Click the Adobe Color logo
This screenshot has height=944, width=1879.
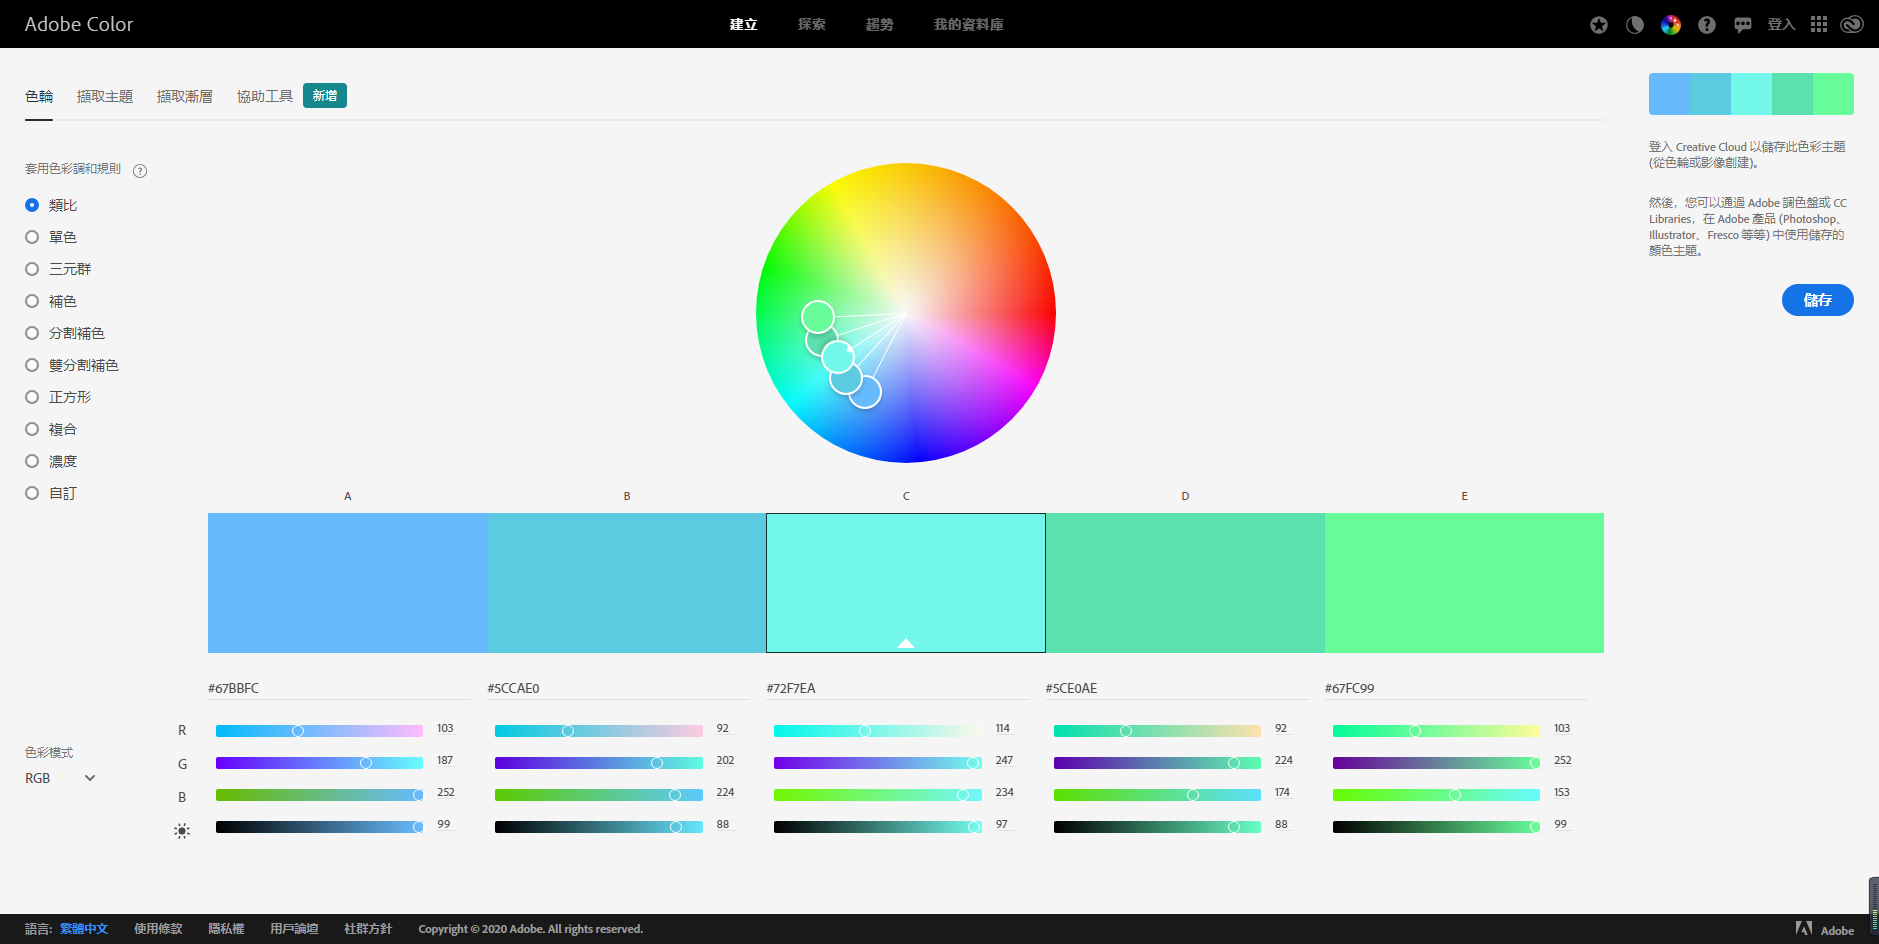[79, 24]
